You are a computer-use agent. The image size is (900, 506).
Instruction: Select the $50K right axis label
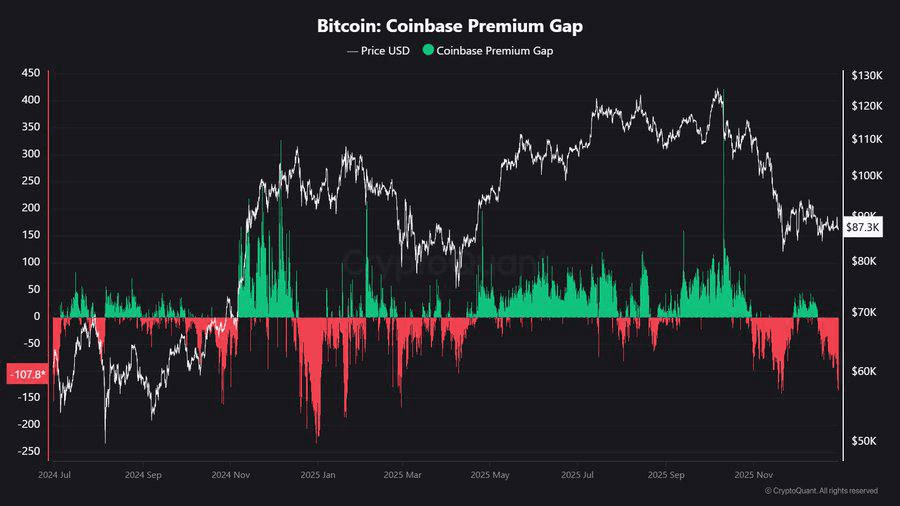coord(863,441)
